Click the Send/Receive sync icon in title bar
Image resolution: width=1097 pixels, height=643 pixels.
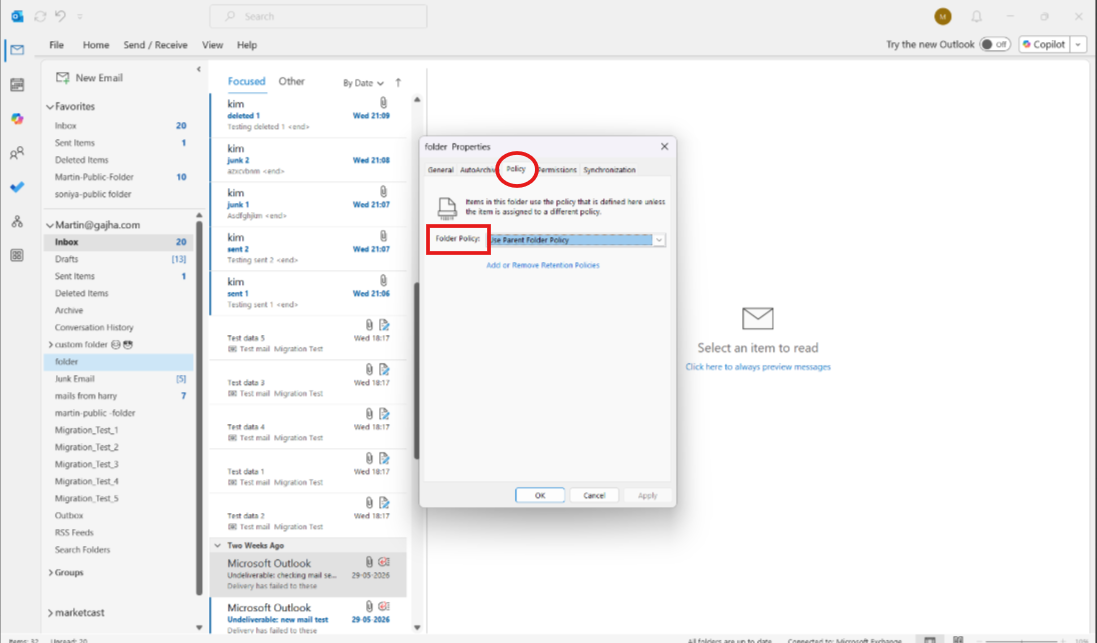point(40,16)
